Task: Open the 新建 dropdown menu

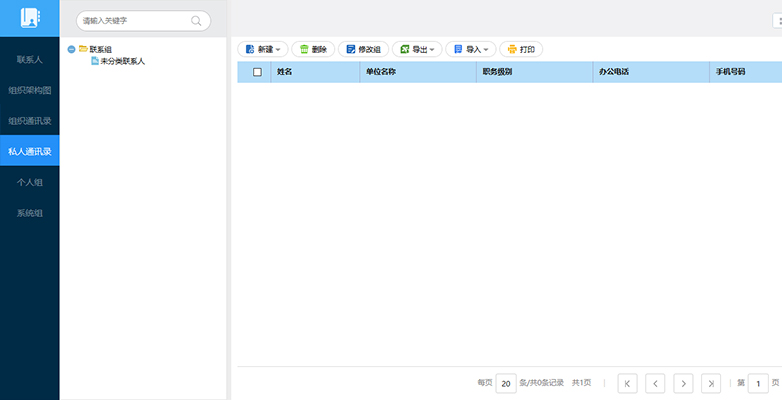Action: (263, 49)
